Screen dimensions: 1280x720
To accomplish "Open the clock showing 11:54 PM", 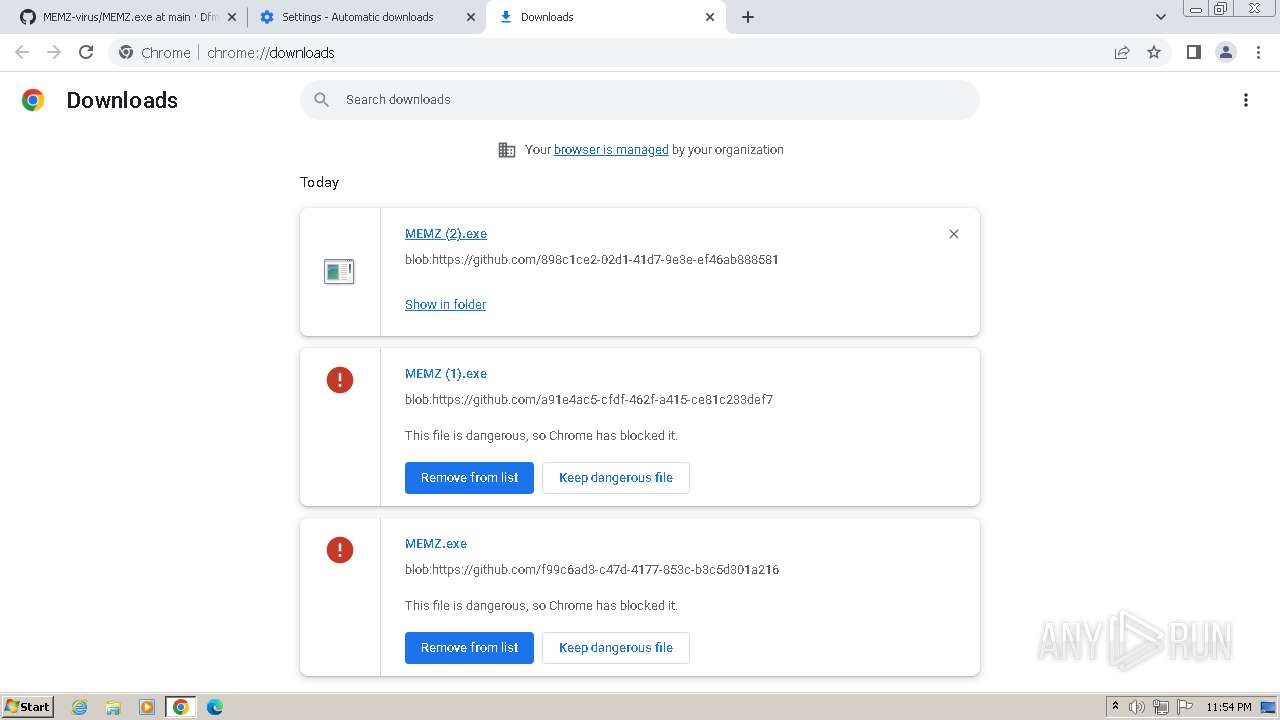I will tap(1229, 707).
